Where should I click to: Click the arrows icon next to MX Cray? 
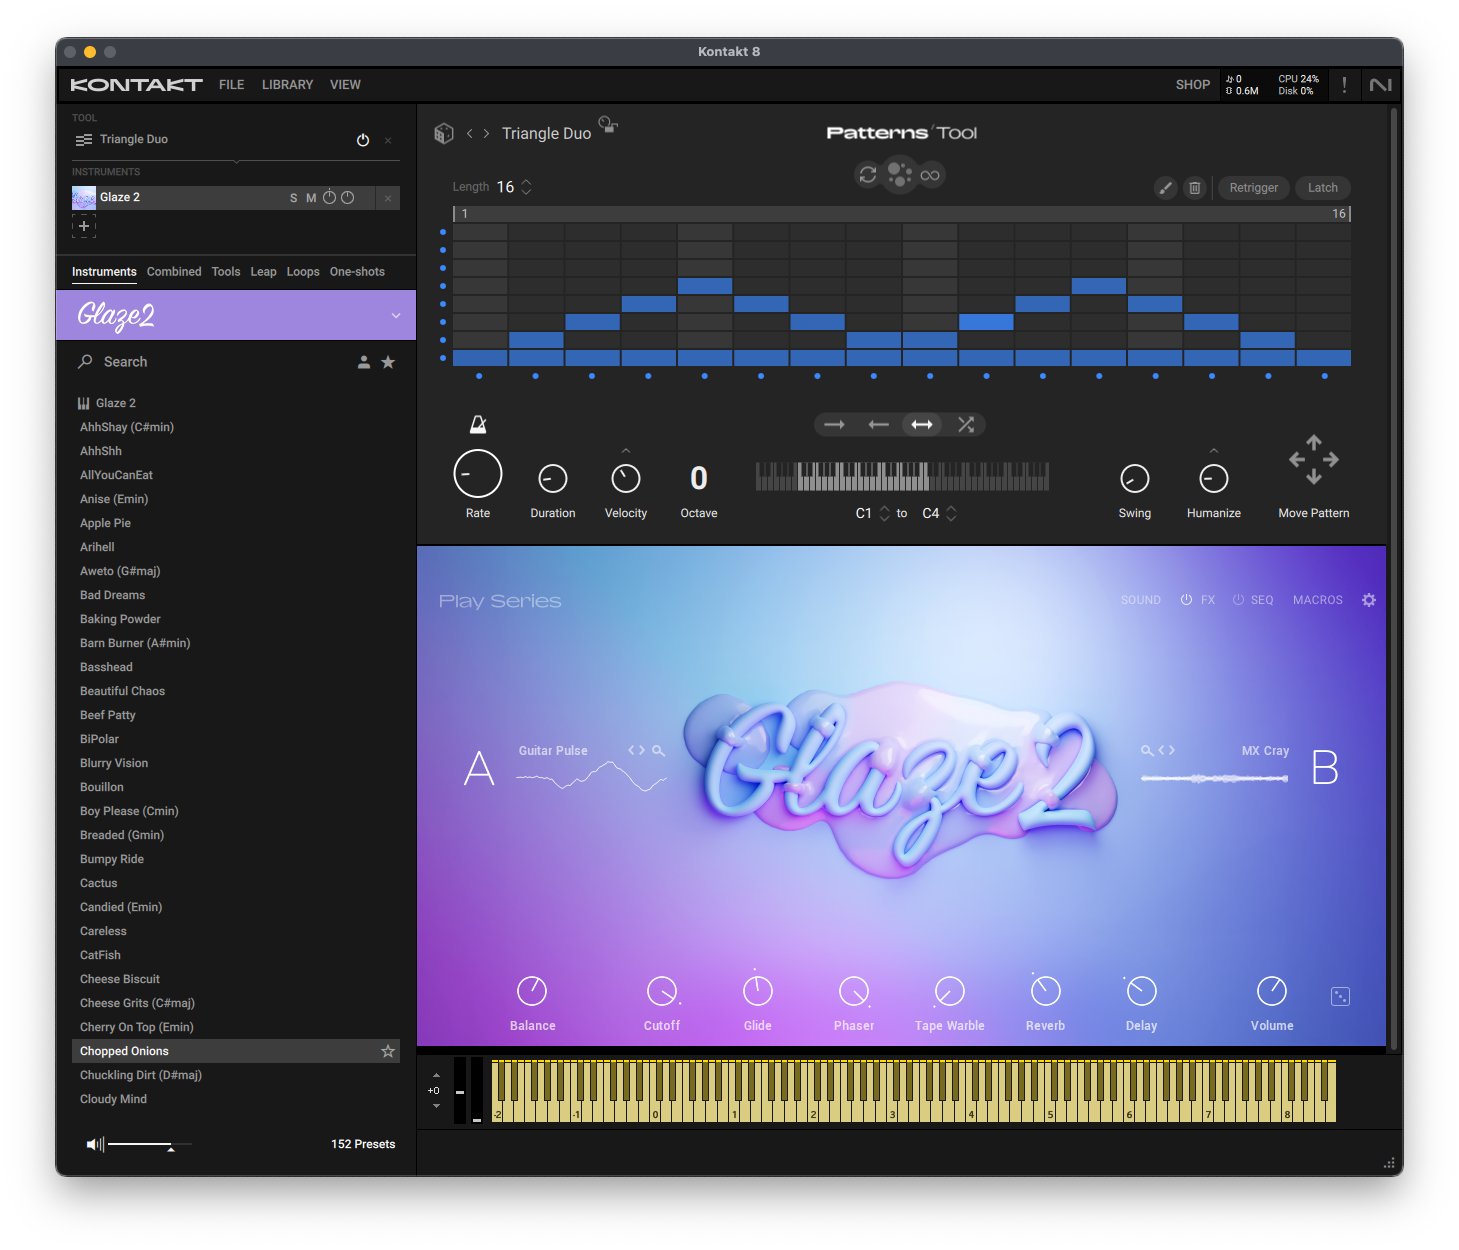1166,750
